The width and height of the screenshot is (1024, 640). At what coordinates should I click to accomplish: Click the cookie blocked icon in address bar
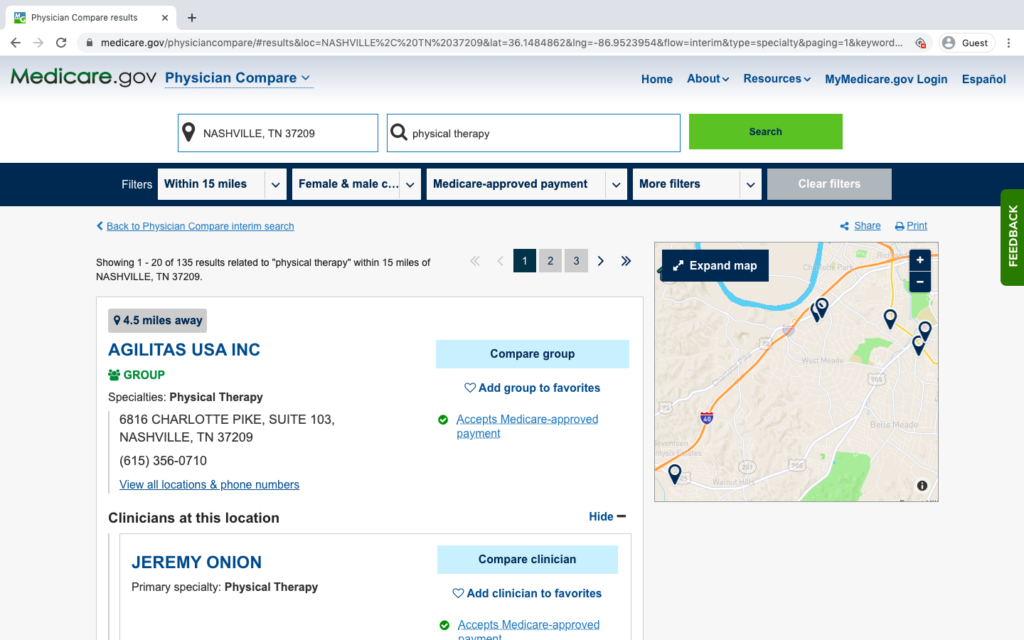[920, 42]
